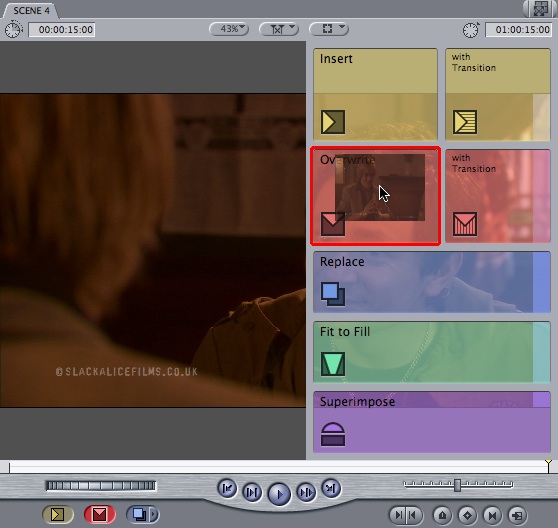This screenshot has height=528, width=558.
Task: Click the blue Replace edit button at bottom
Action: coord(139,514)
